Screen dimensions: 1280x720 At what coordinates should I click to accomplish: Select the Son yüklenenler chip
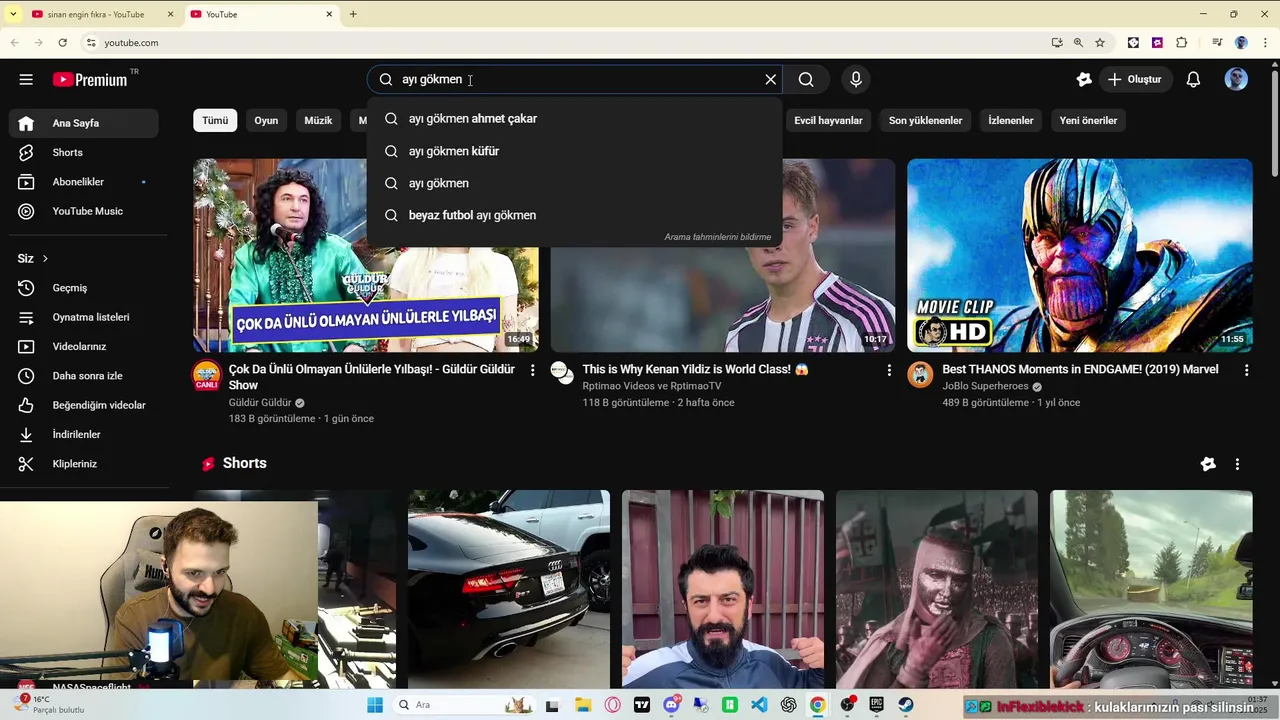tap(925, 120)
